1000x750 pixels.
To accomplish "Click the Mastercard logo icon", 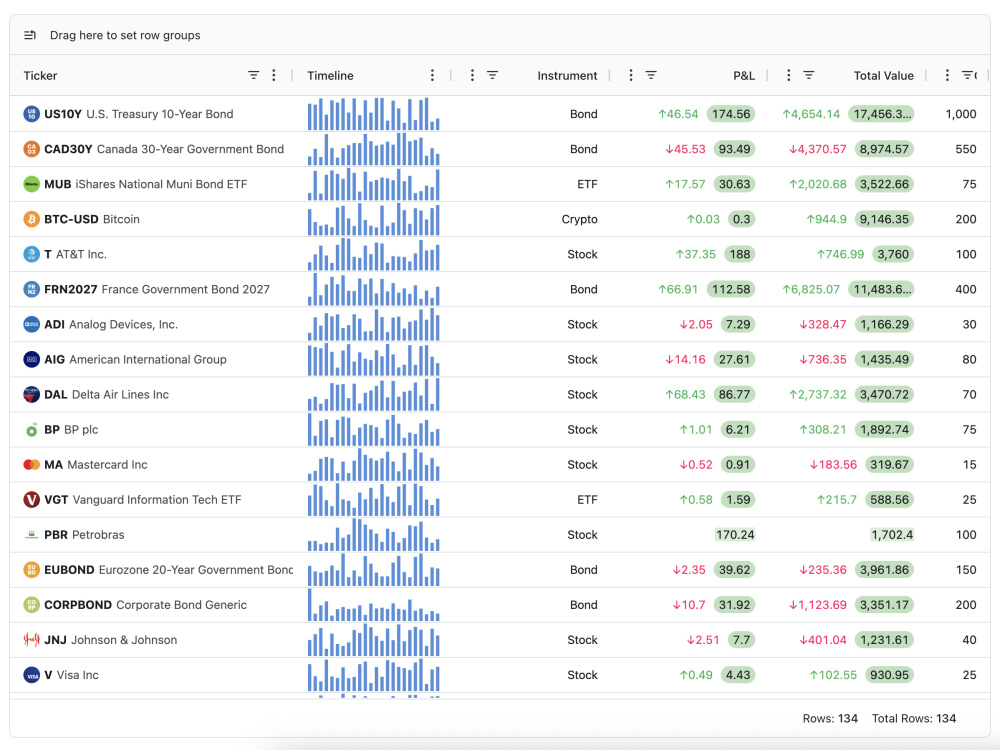I will click(x=31, y=465).
